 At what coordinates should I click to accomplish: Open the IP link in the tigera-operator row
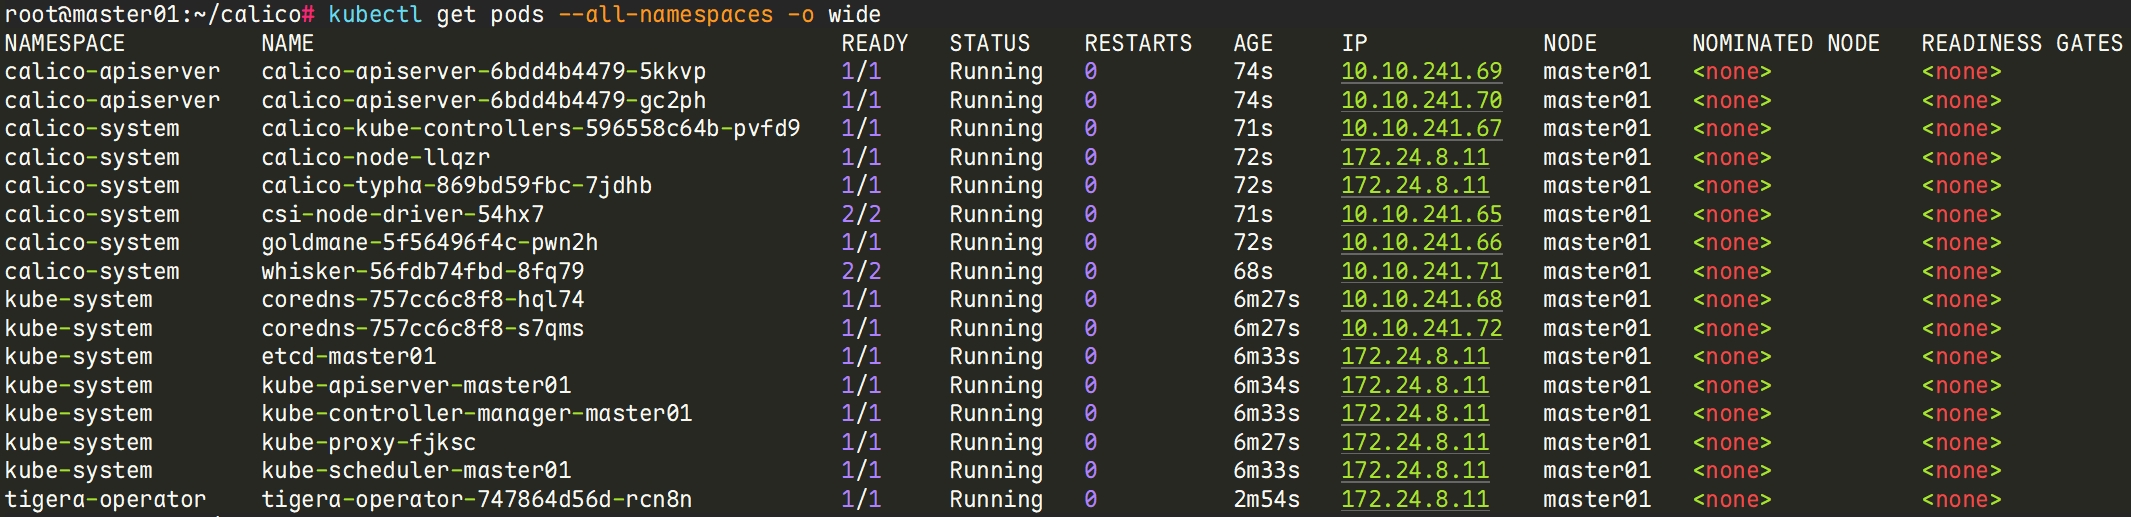click(1414, 500)
